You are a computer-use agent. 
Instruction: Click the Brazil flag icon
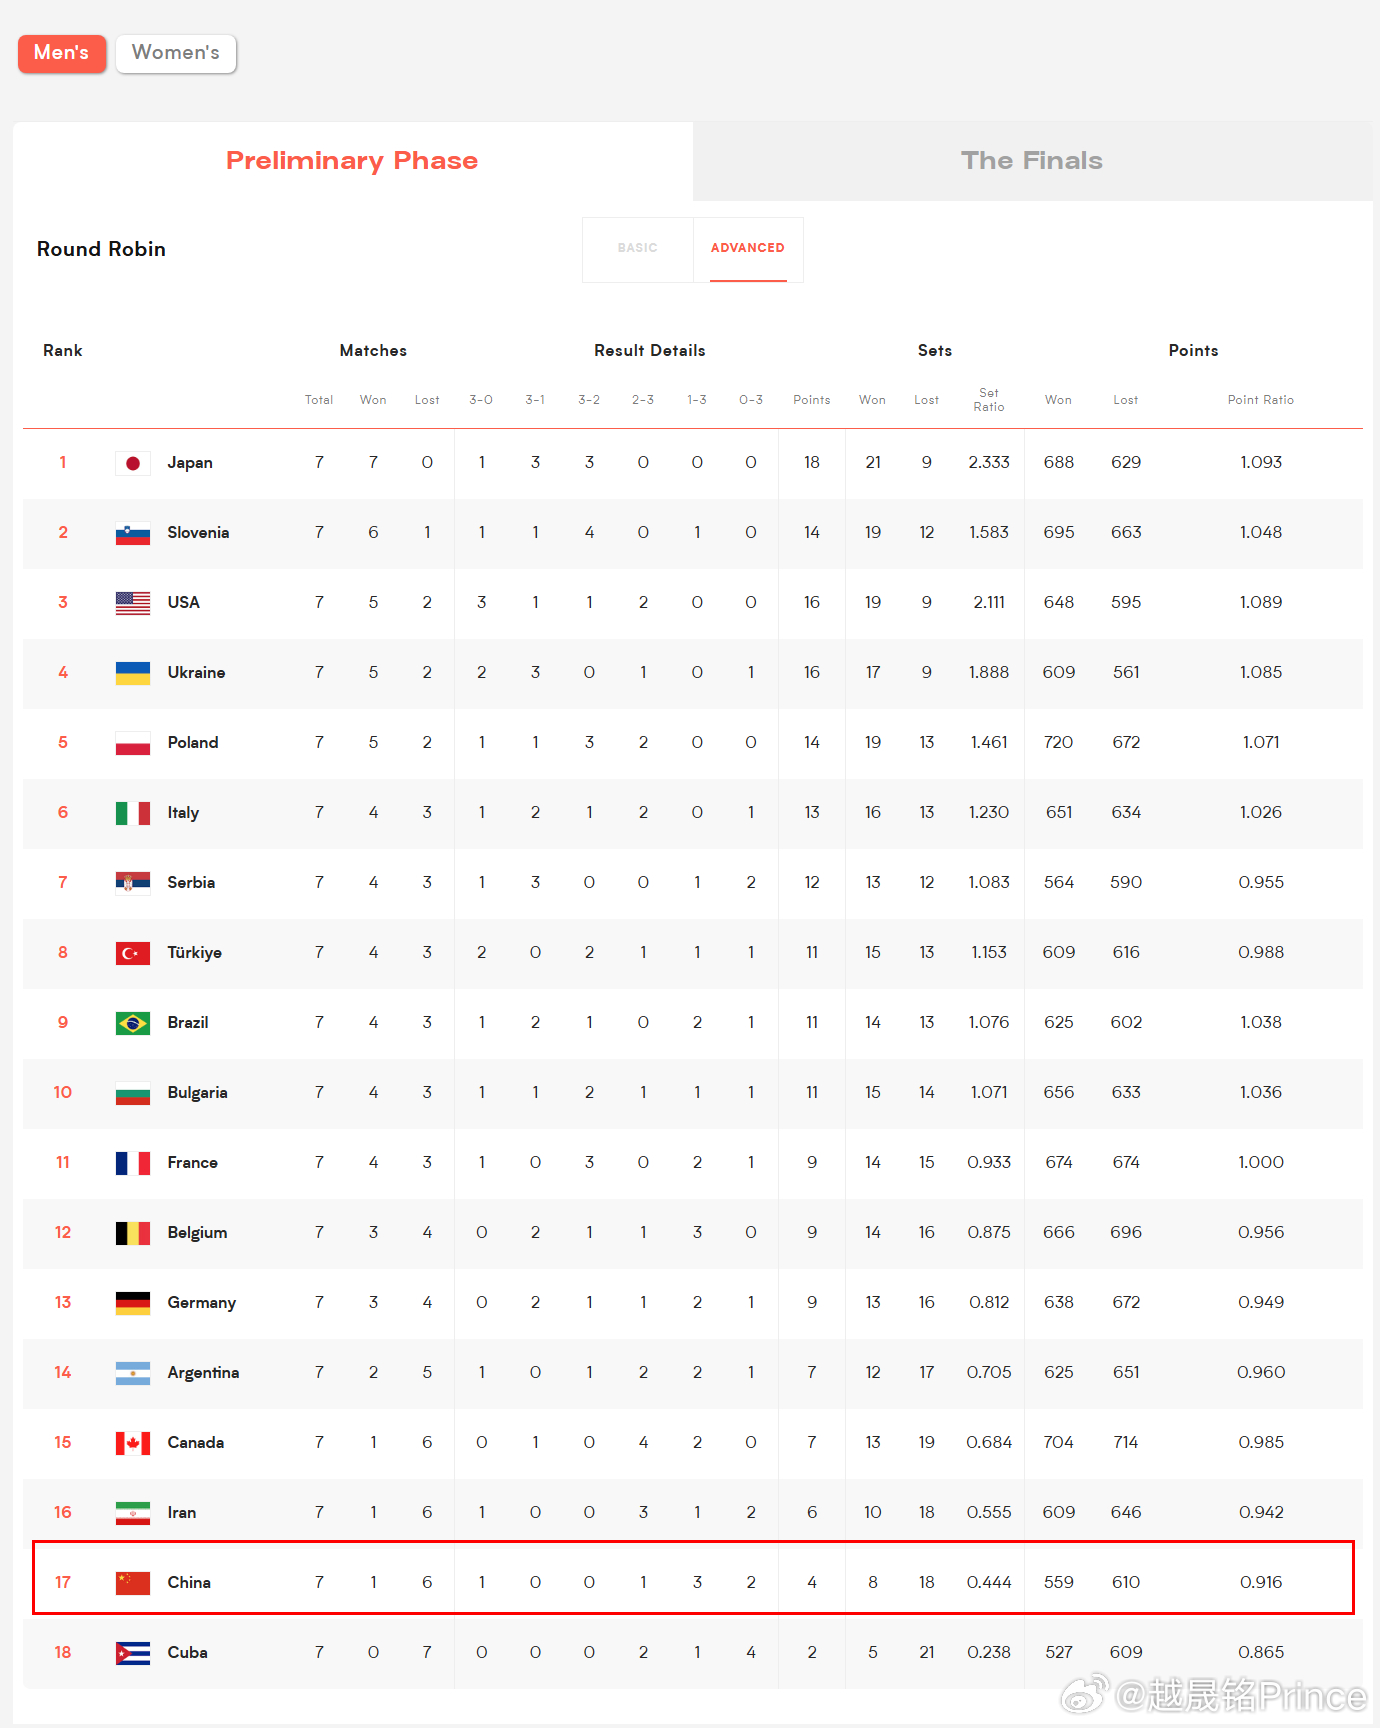133,1023
